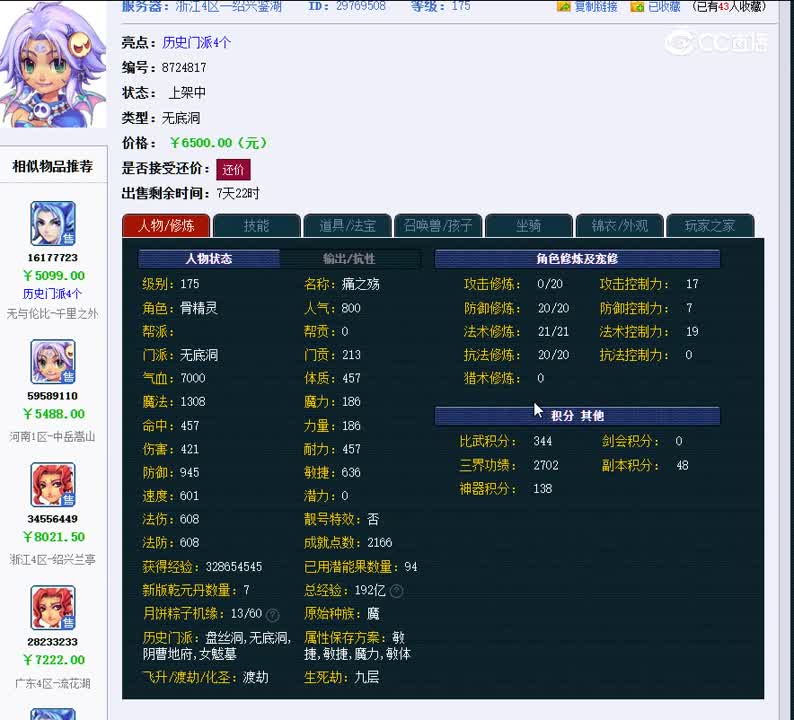Switch to the 技能 tab
Screen dimensions: 794x720
(x=257, y=226)
